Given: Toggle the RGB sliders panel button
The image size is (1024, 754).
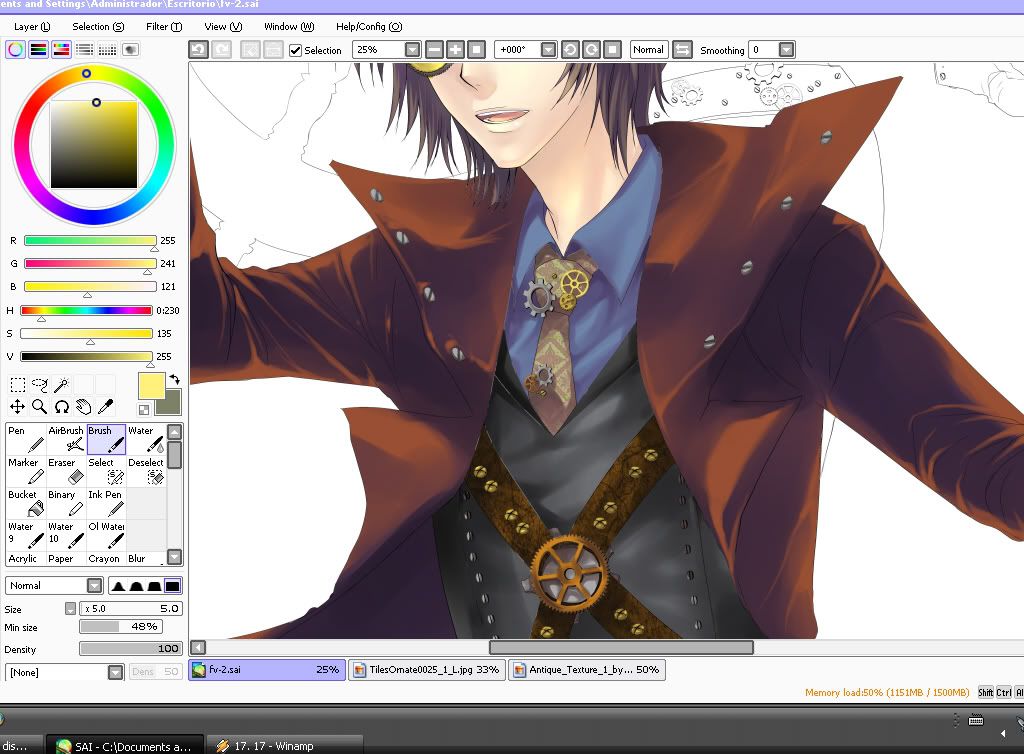Looking at the screenshot, I should pyautogui.click(x=38, y=49).
